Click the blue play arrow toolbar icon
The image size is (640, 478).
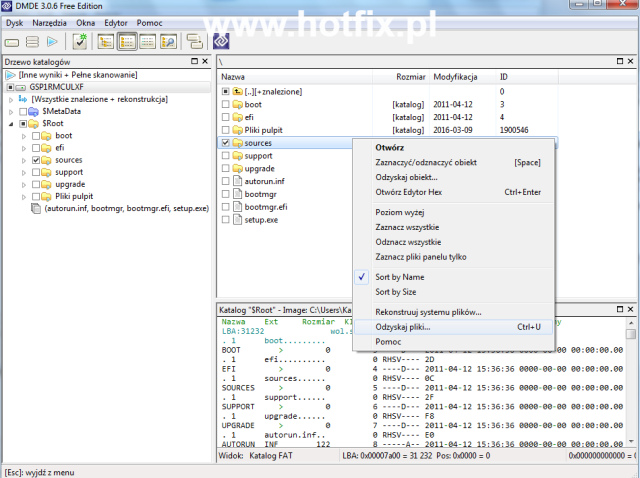tap(54, 41)
